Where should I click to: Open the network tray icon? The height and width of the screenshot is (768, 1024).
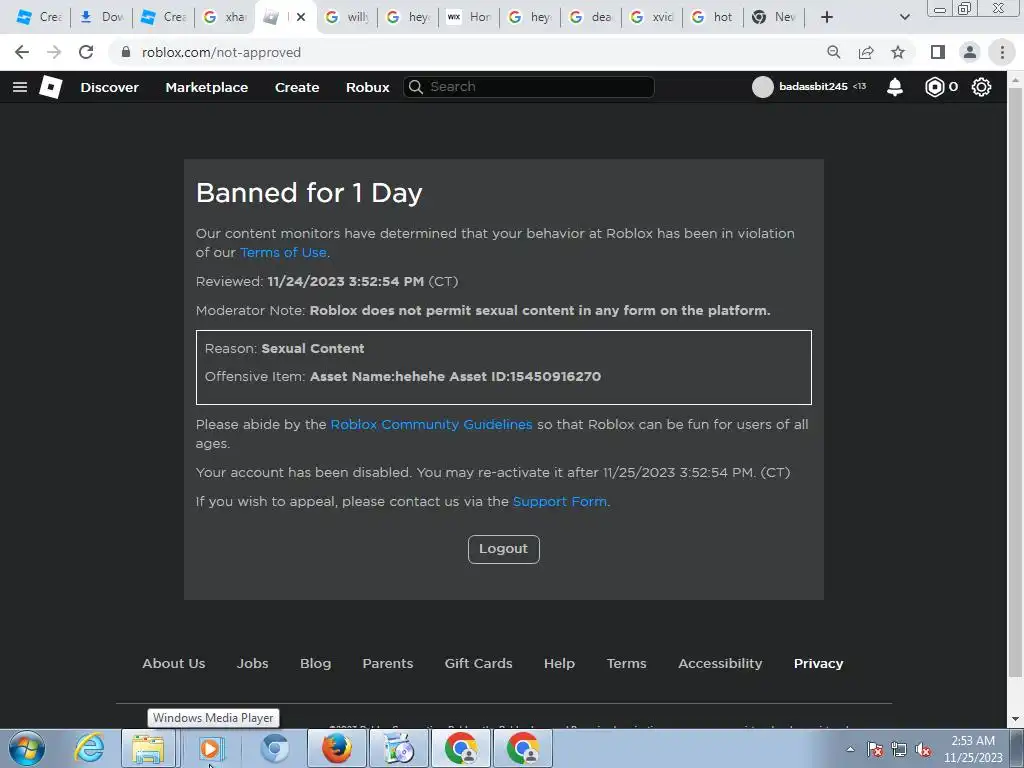[x=899, y=750]
